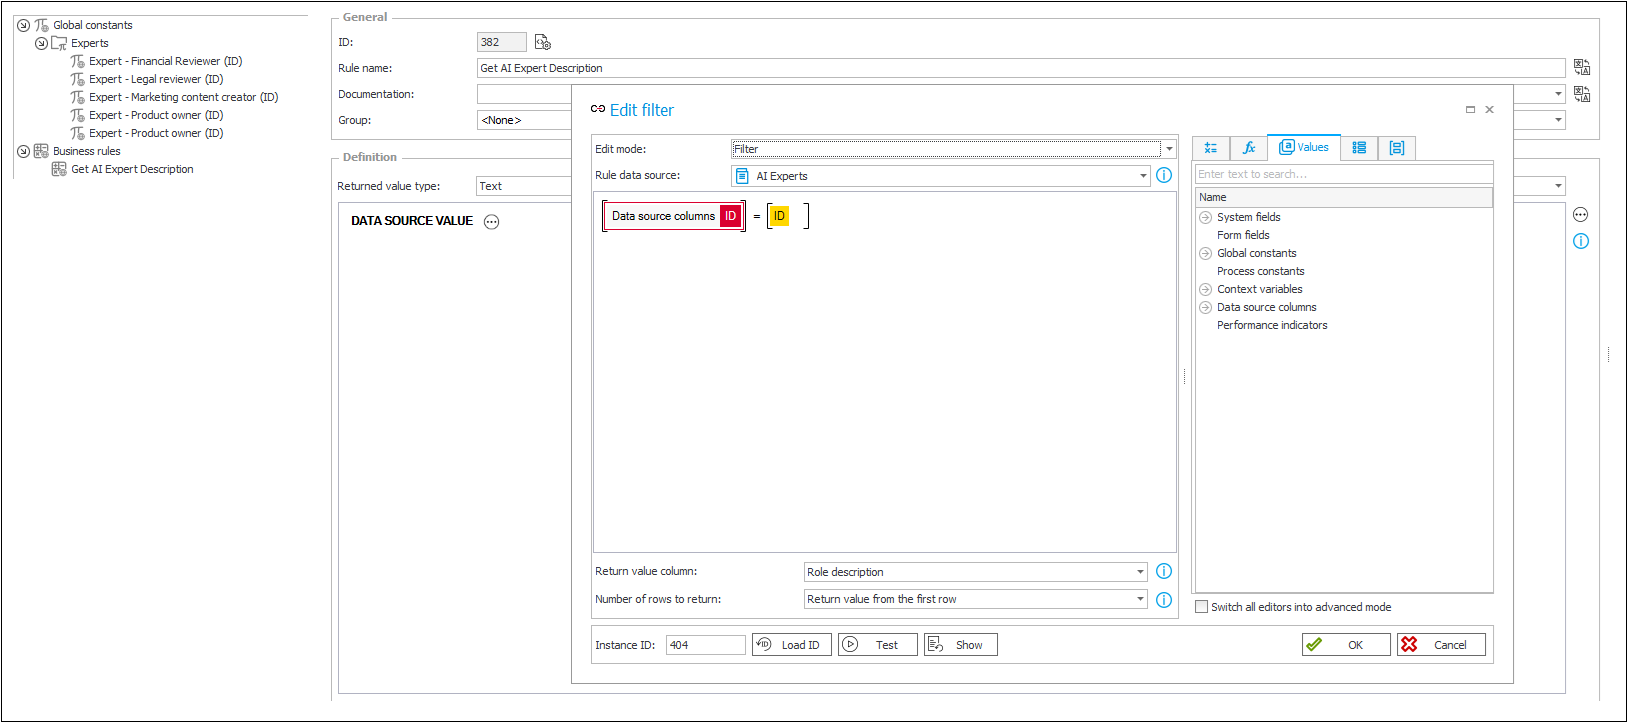
Task: Select Expert - Legal reviewer (ID)
Action: click(x=156, y=79)
